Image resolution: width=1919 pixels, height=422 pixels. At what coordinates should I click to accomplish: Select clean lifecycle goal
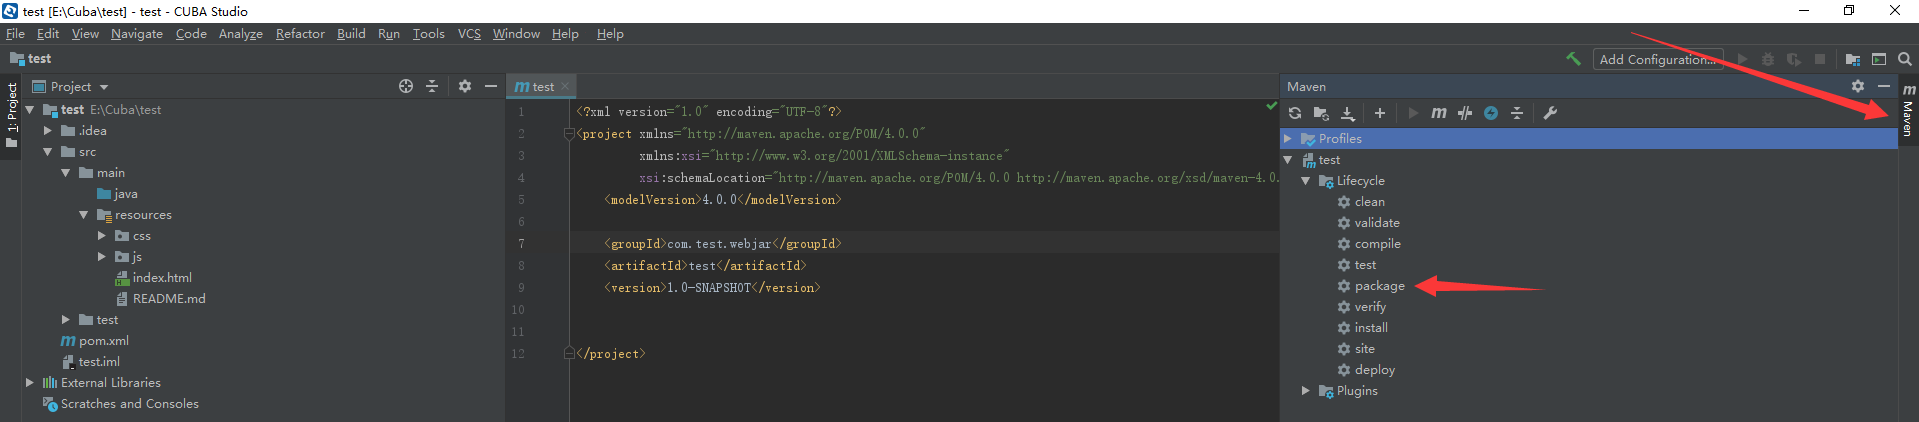point(1362,202)
